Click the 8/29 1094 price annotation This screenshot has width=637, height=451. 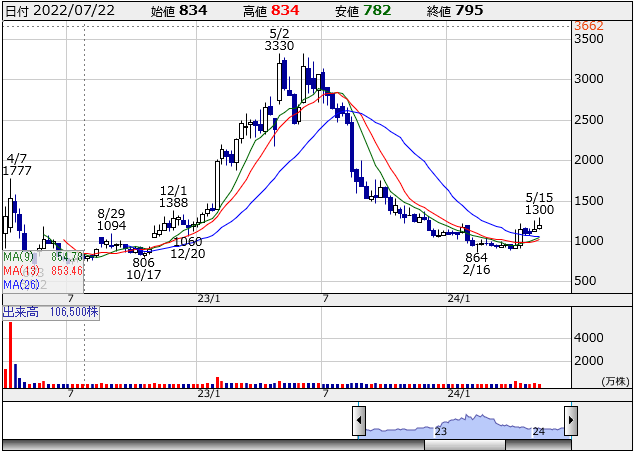tap(112, 220)
